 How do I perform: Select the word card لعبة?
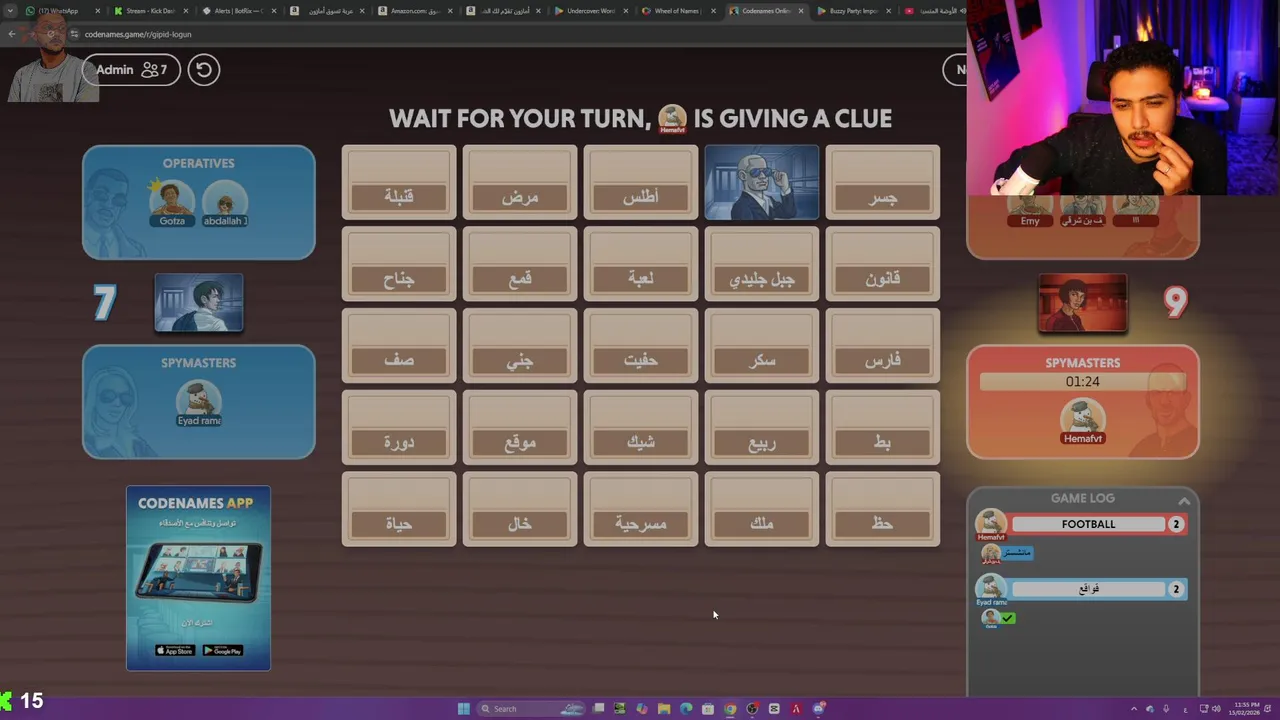coord(641,264)
